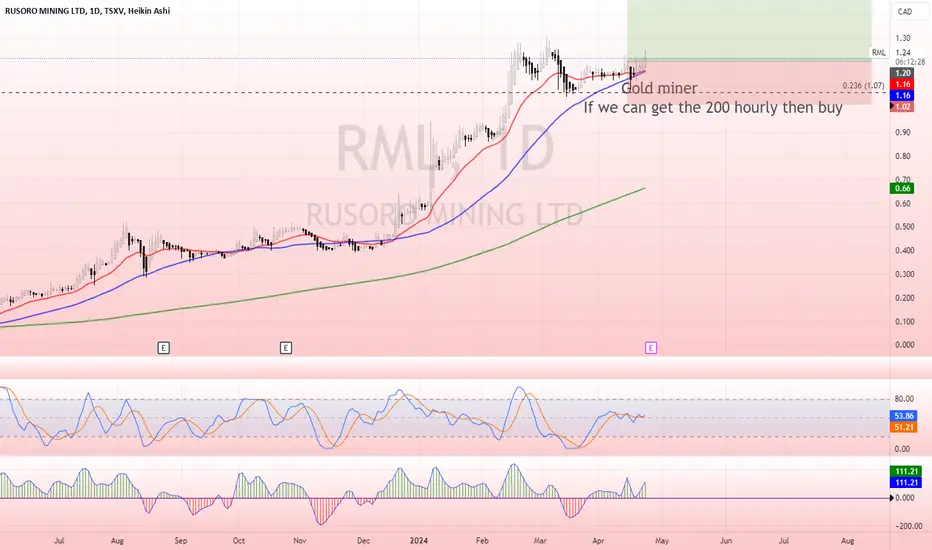Select the green profit target zone
The height and width of the screenshot is (550, 932).
coord(750,30)
